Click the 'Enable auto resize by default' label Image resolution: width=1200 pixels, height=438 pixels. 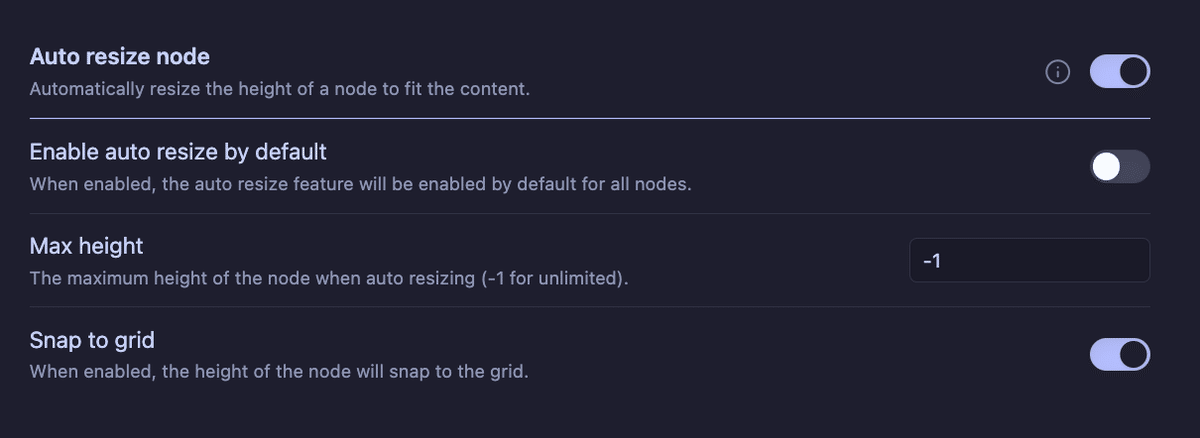click(x=179, y=152)
